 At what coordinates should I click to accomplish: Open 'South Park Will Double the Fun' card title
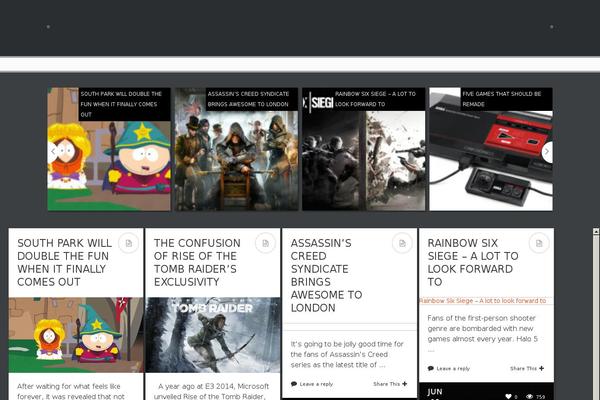coord(65,263)
